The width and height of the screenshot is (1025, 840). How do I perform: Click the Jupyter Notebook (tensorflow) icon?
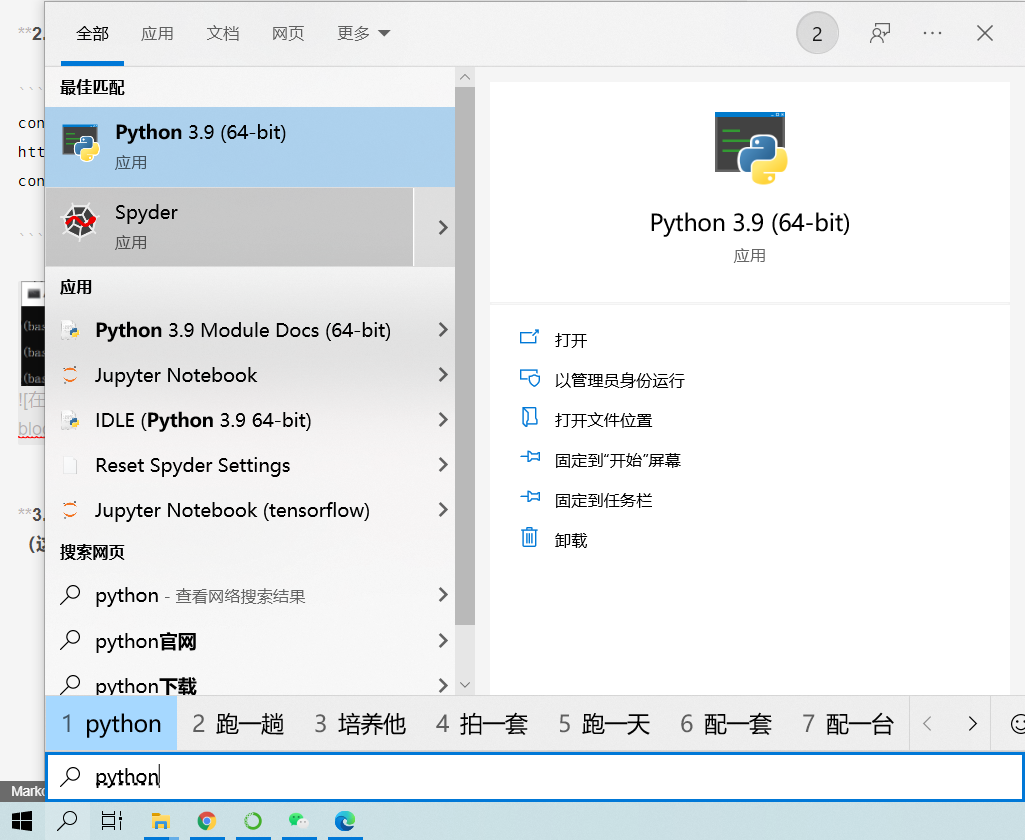coord(70,510)
